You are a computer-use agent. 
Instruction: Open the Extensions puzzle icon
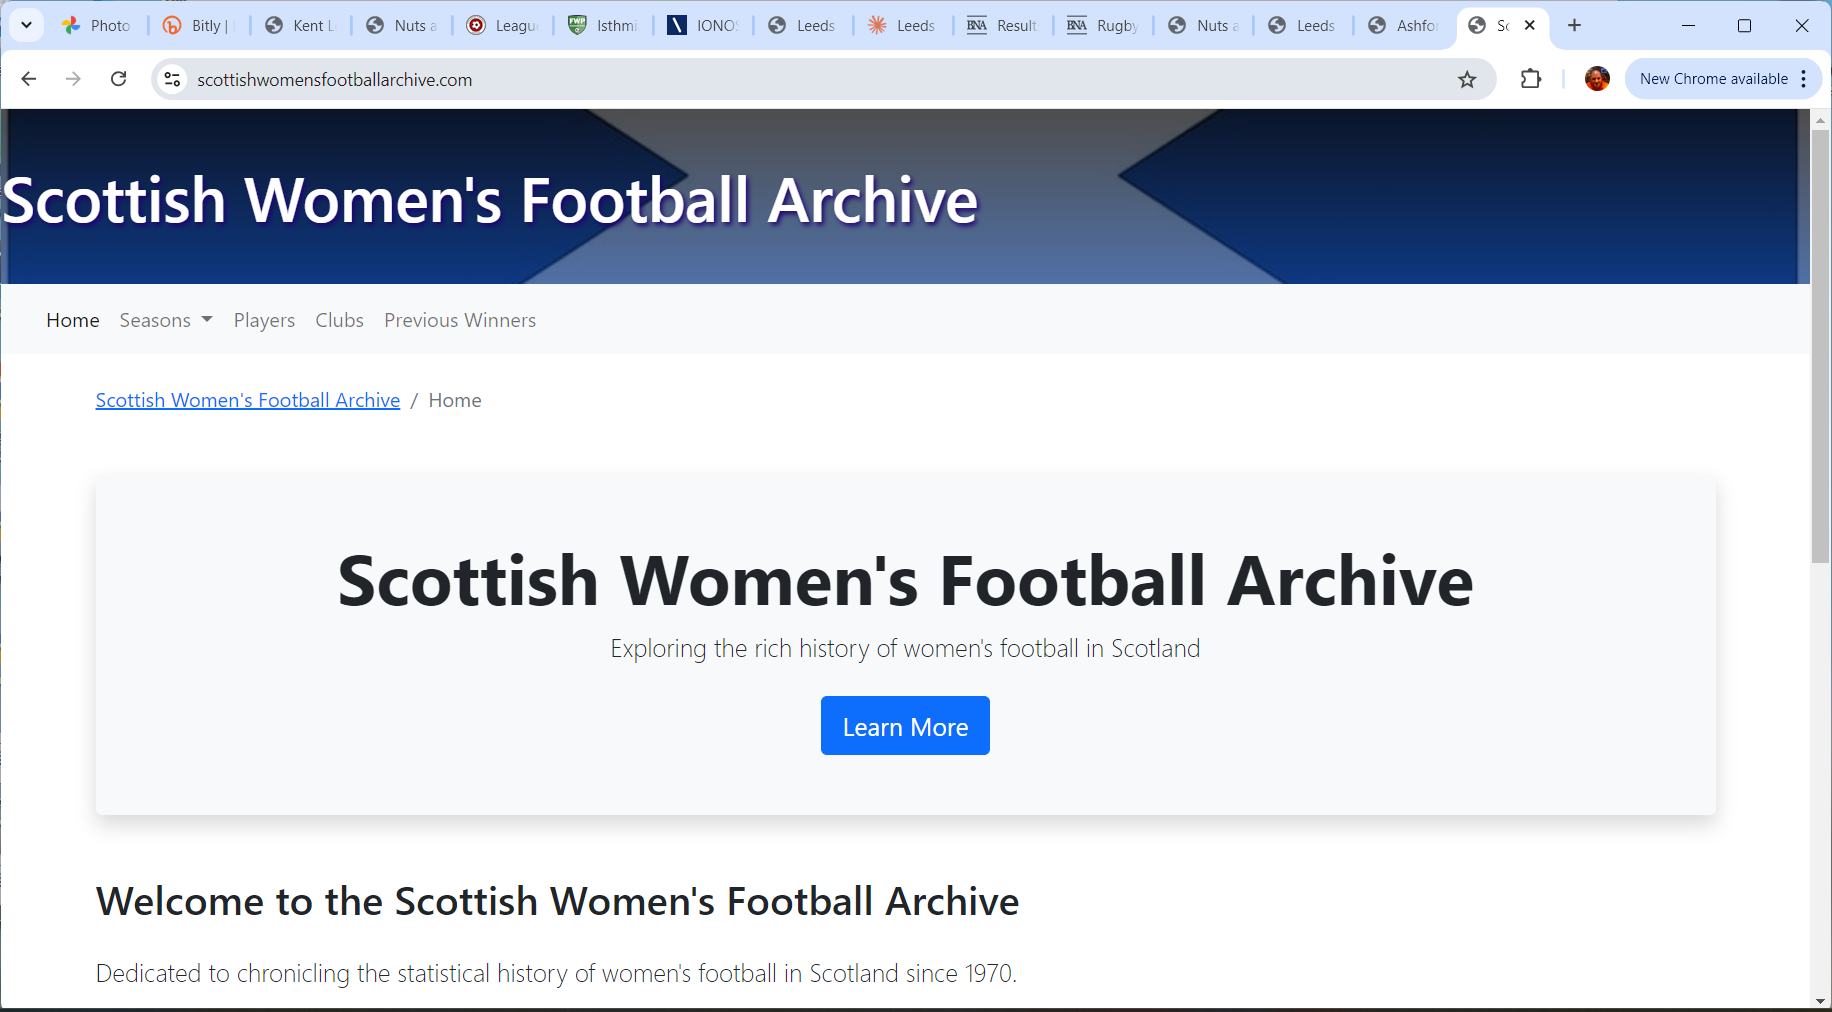click(1530, 79)
